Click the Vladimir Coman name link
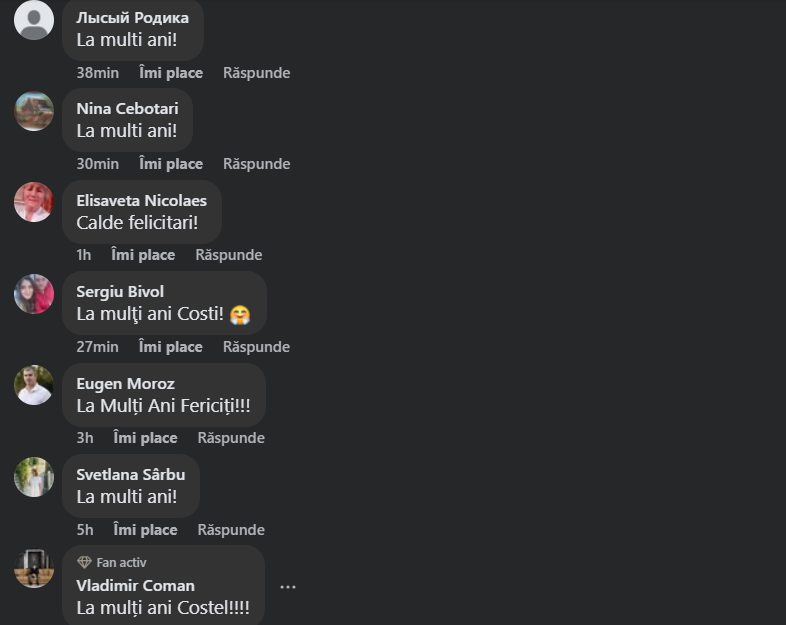The image size is (786, 625). point(135,586)
